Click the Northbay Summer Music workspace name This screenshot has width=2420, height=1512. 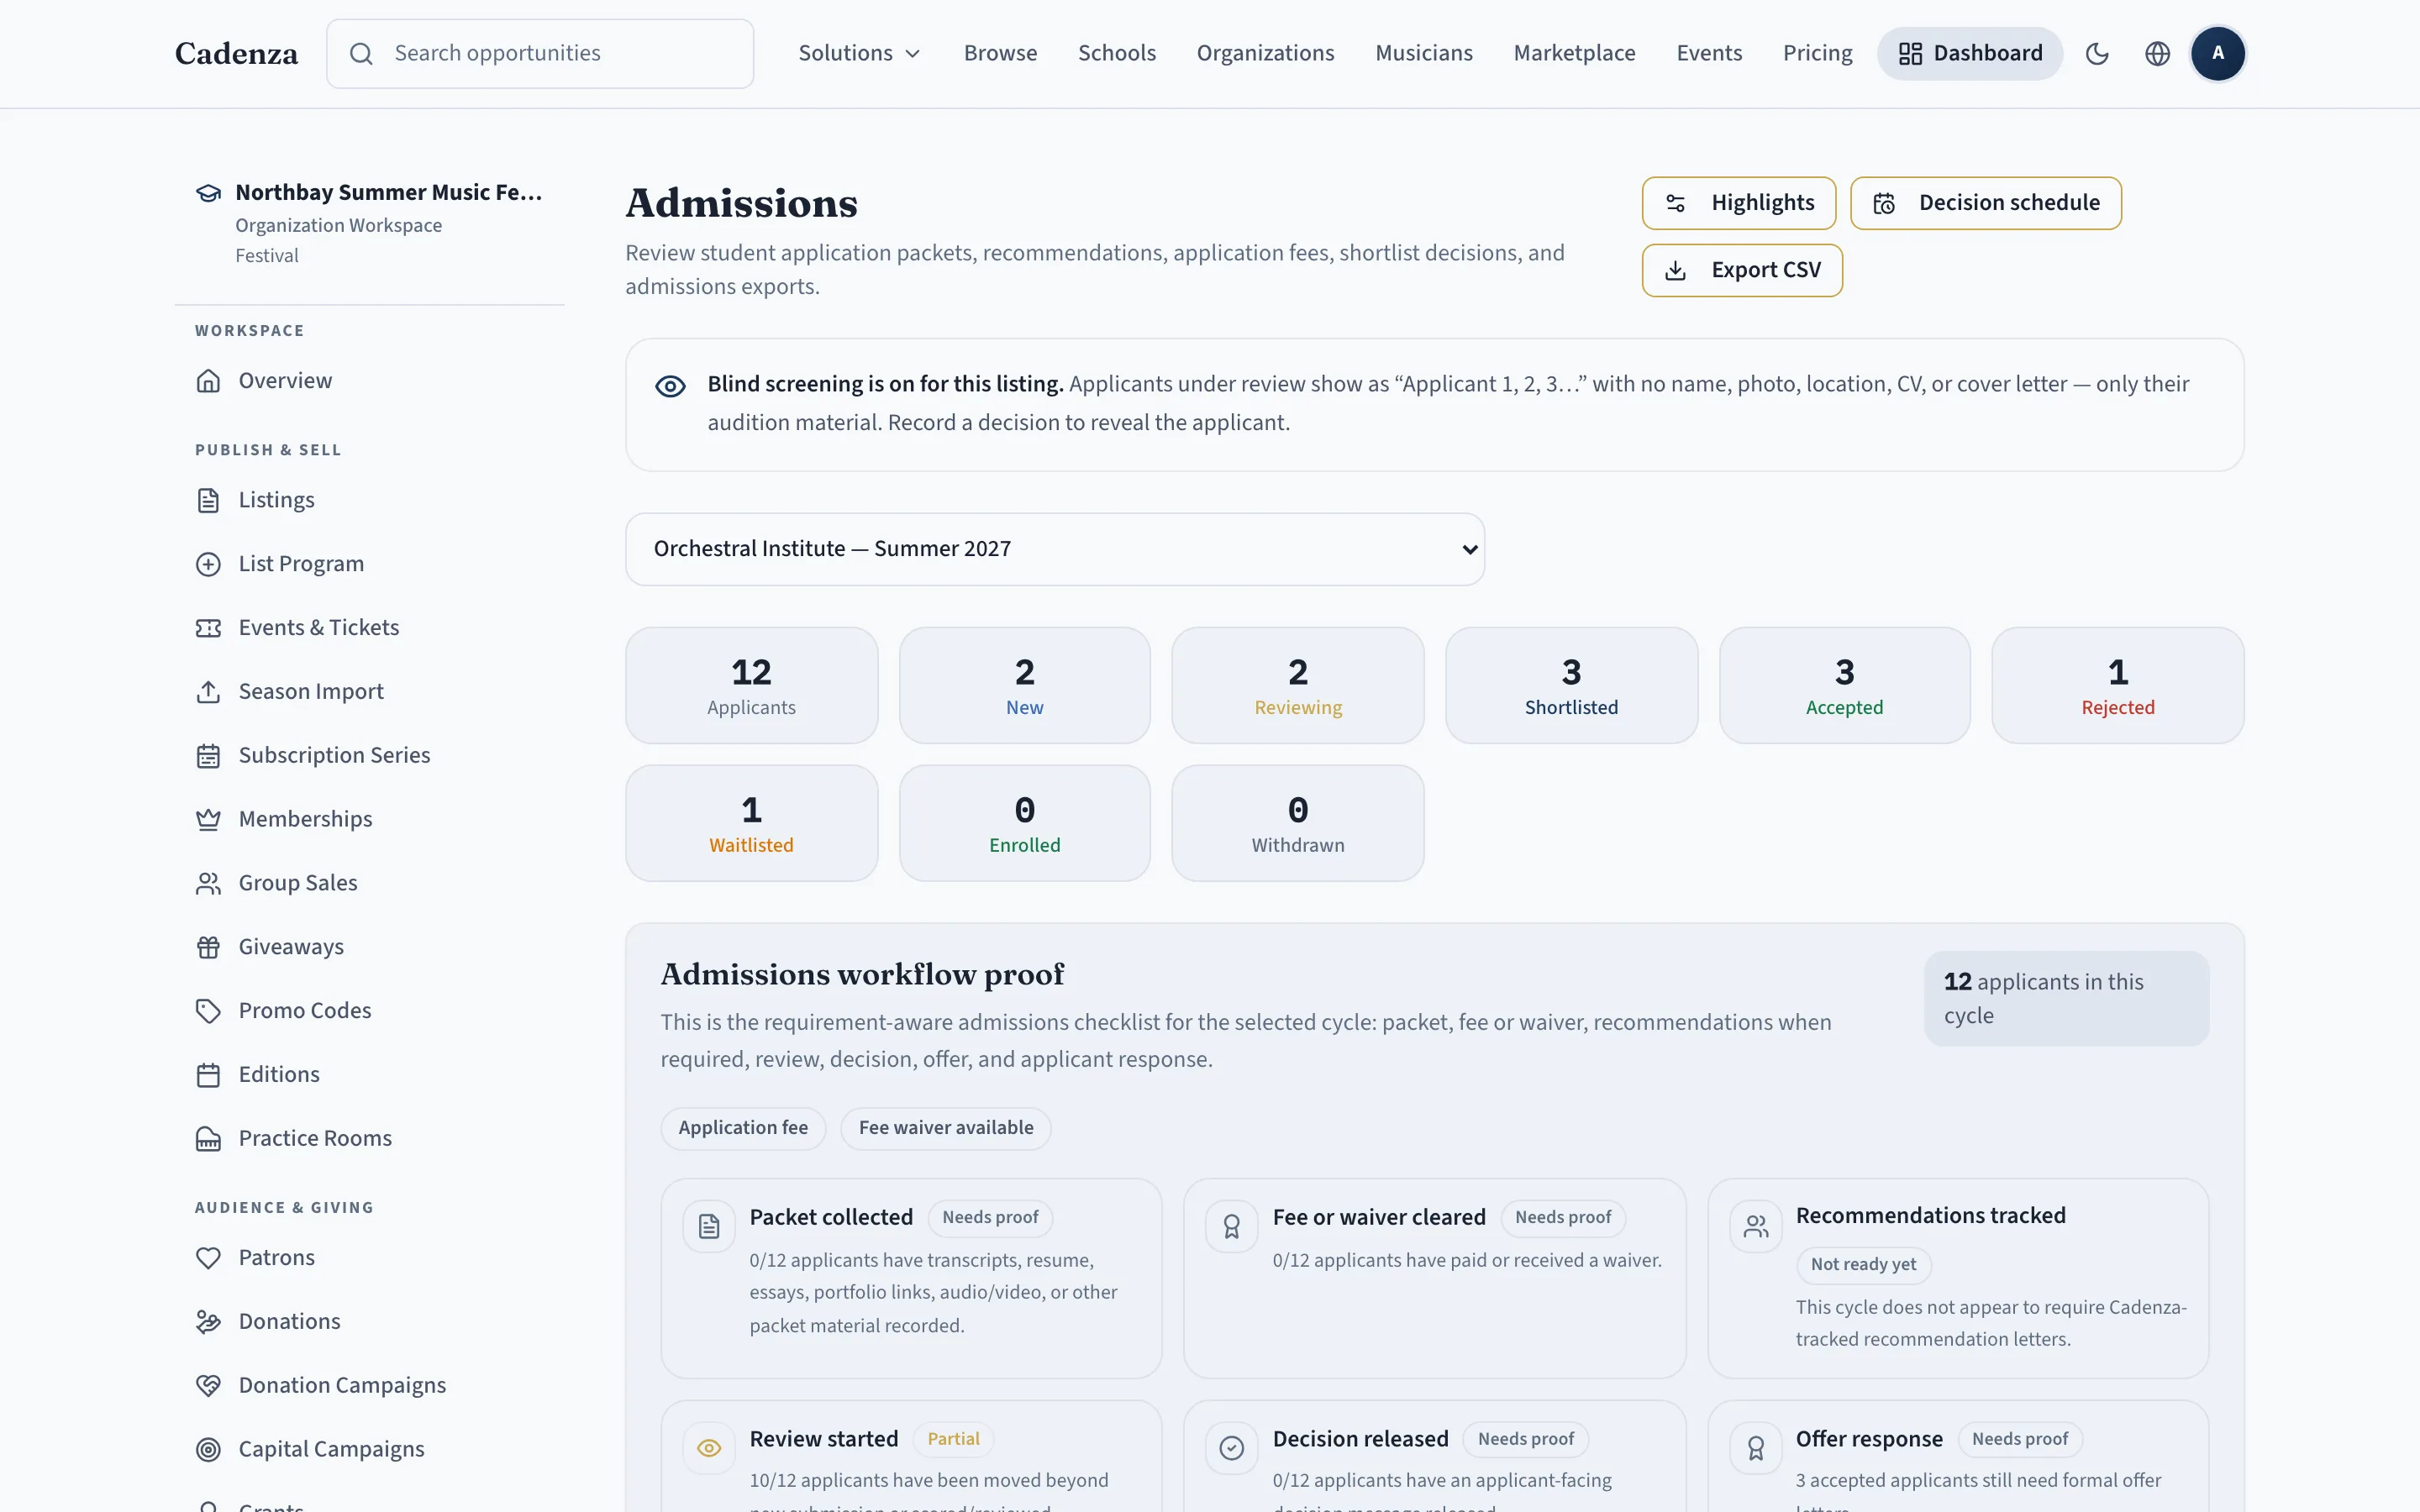point(389,192)
